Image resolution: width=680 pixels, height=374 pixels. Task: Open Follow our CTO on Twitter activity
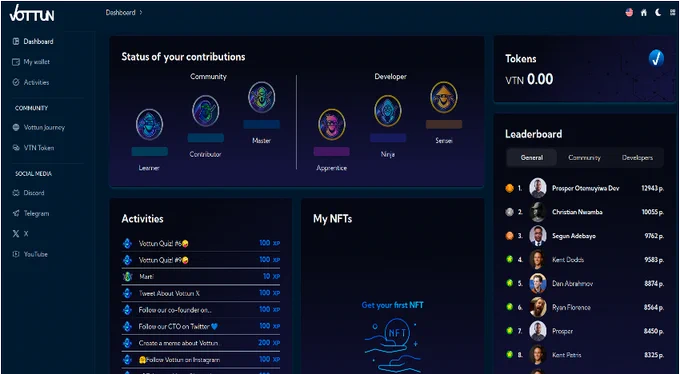pyautogui.click(x=201, y=326)
